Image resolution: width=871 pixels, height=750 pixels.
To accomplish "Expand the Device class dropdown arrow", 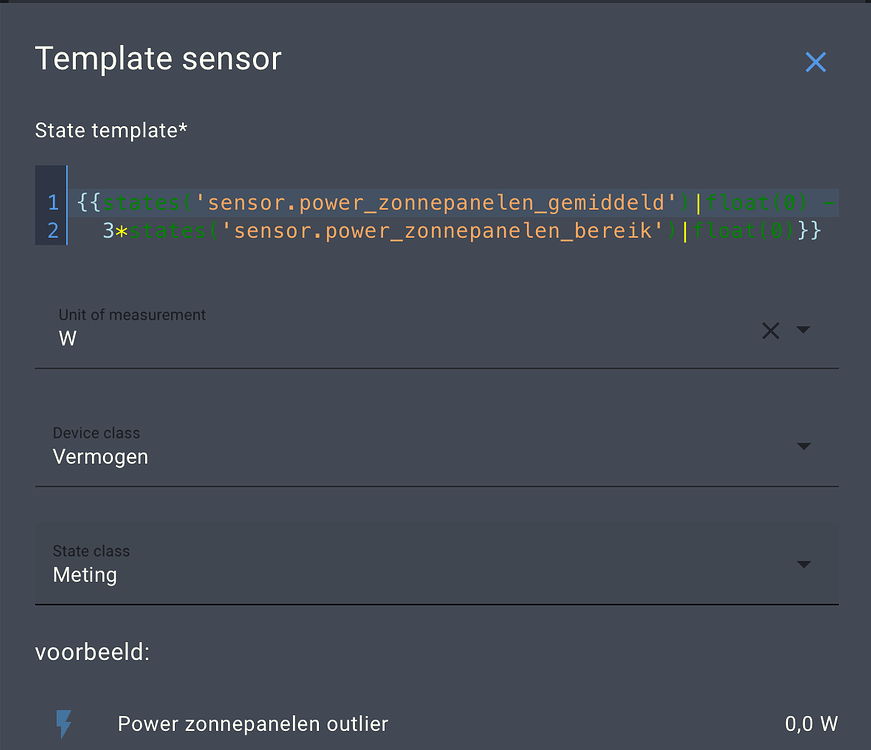I will click(804, 446).
